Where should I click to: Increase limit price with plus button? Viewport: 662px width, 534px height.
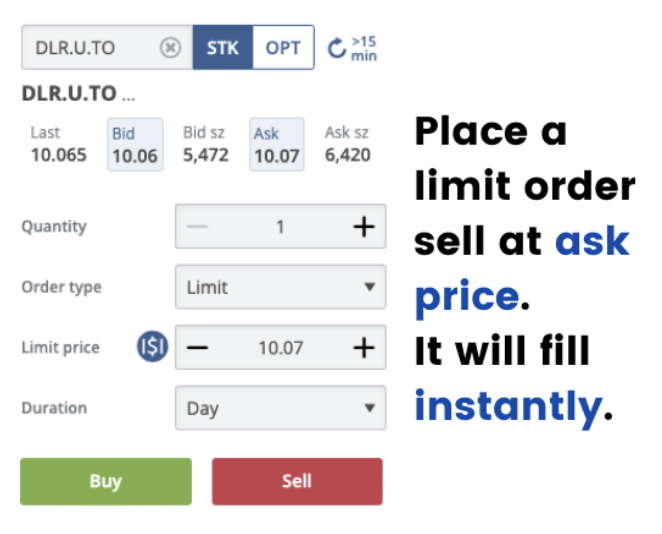[x=363, y=348]
